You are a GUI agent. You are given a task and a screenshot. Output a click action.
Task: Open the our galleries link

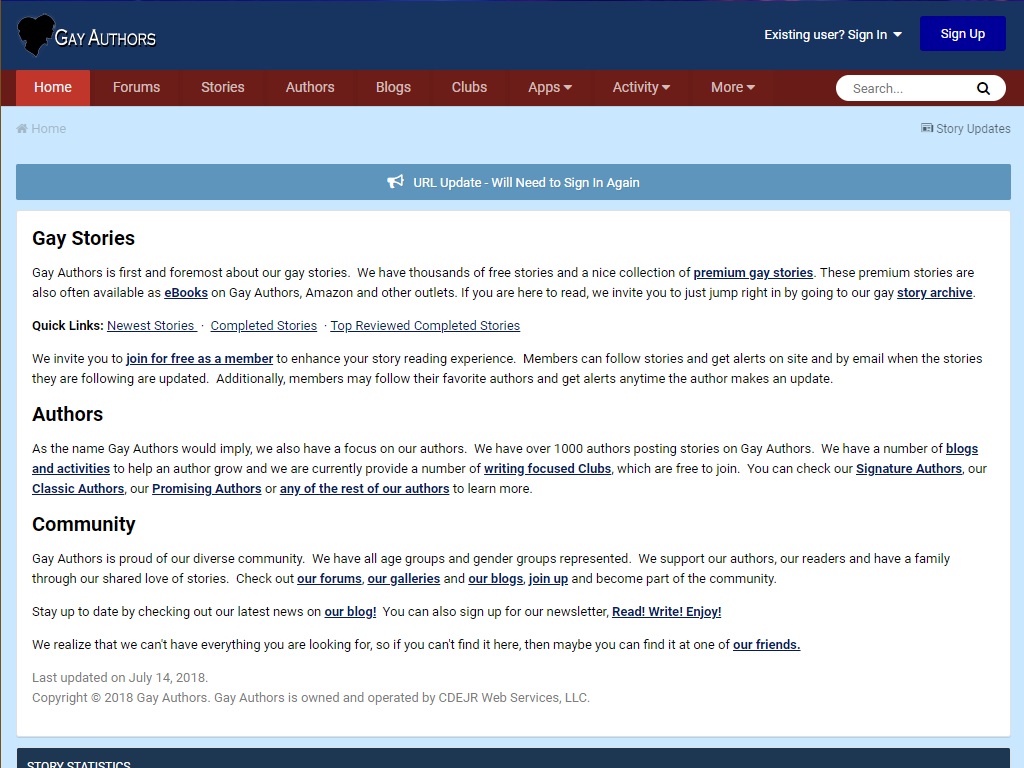click(x=404, y=579)
